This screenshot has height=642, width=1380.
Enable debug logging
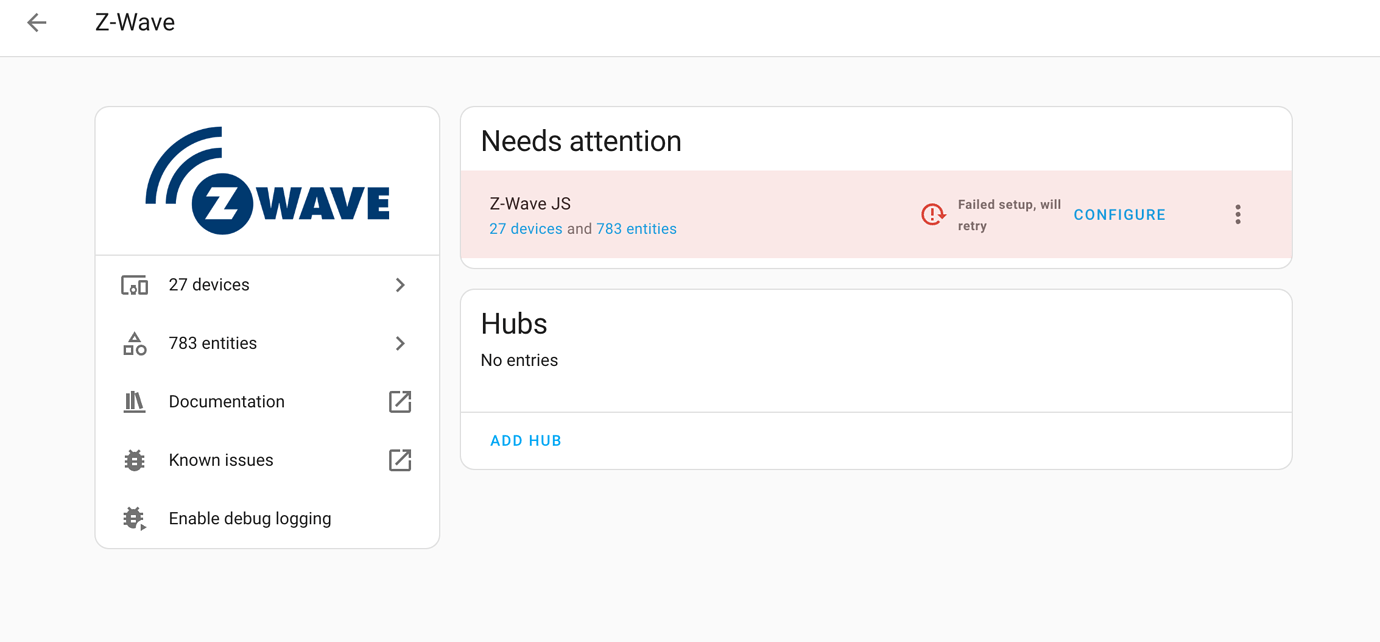[x=249, y=518]
